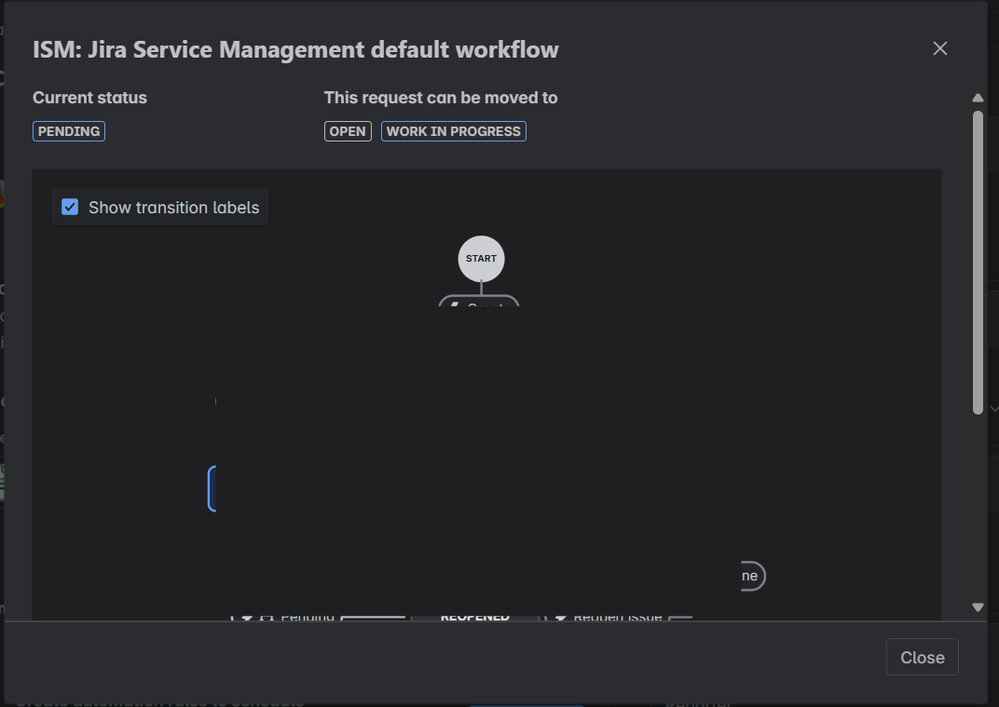This screenshot has width=999, height=707.
Task: Click the partially visible Done status node
Action: pyautogui.click(x=750, y=575)
